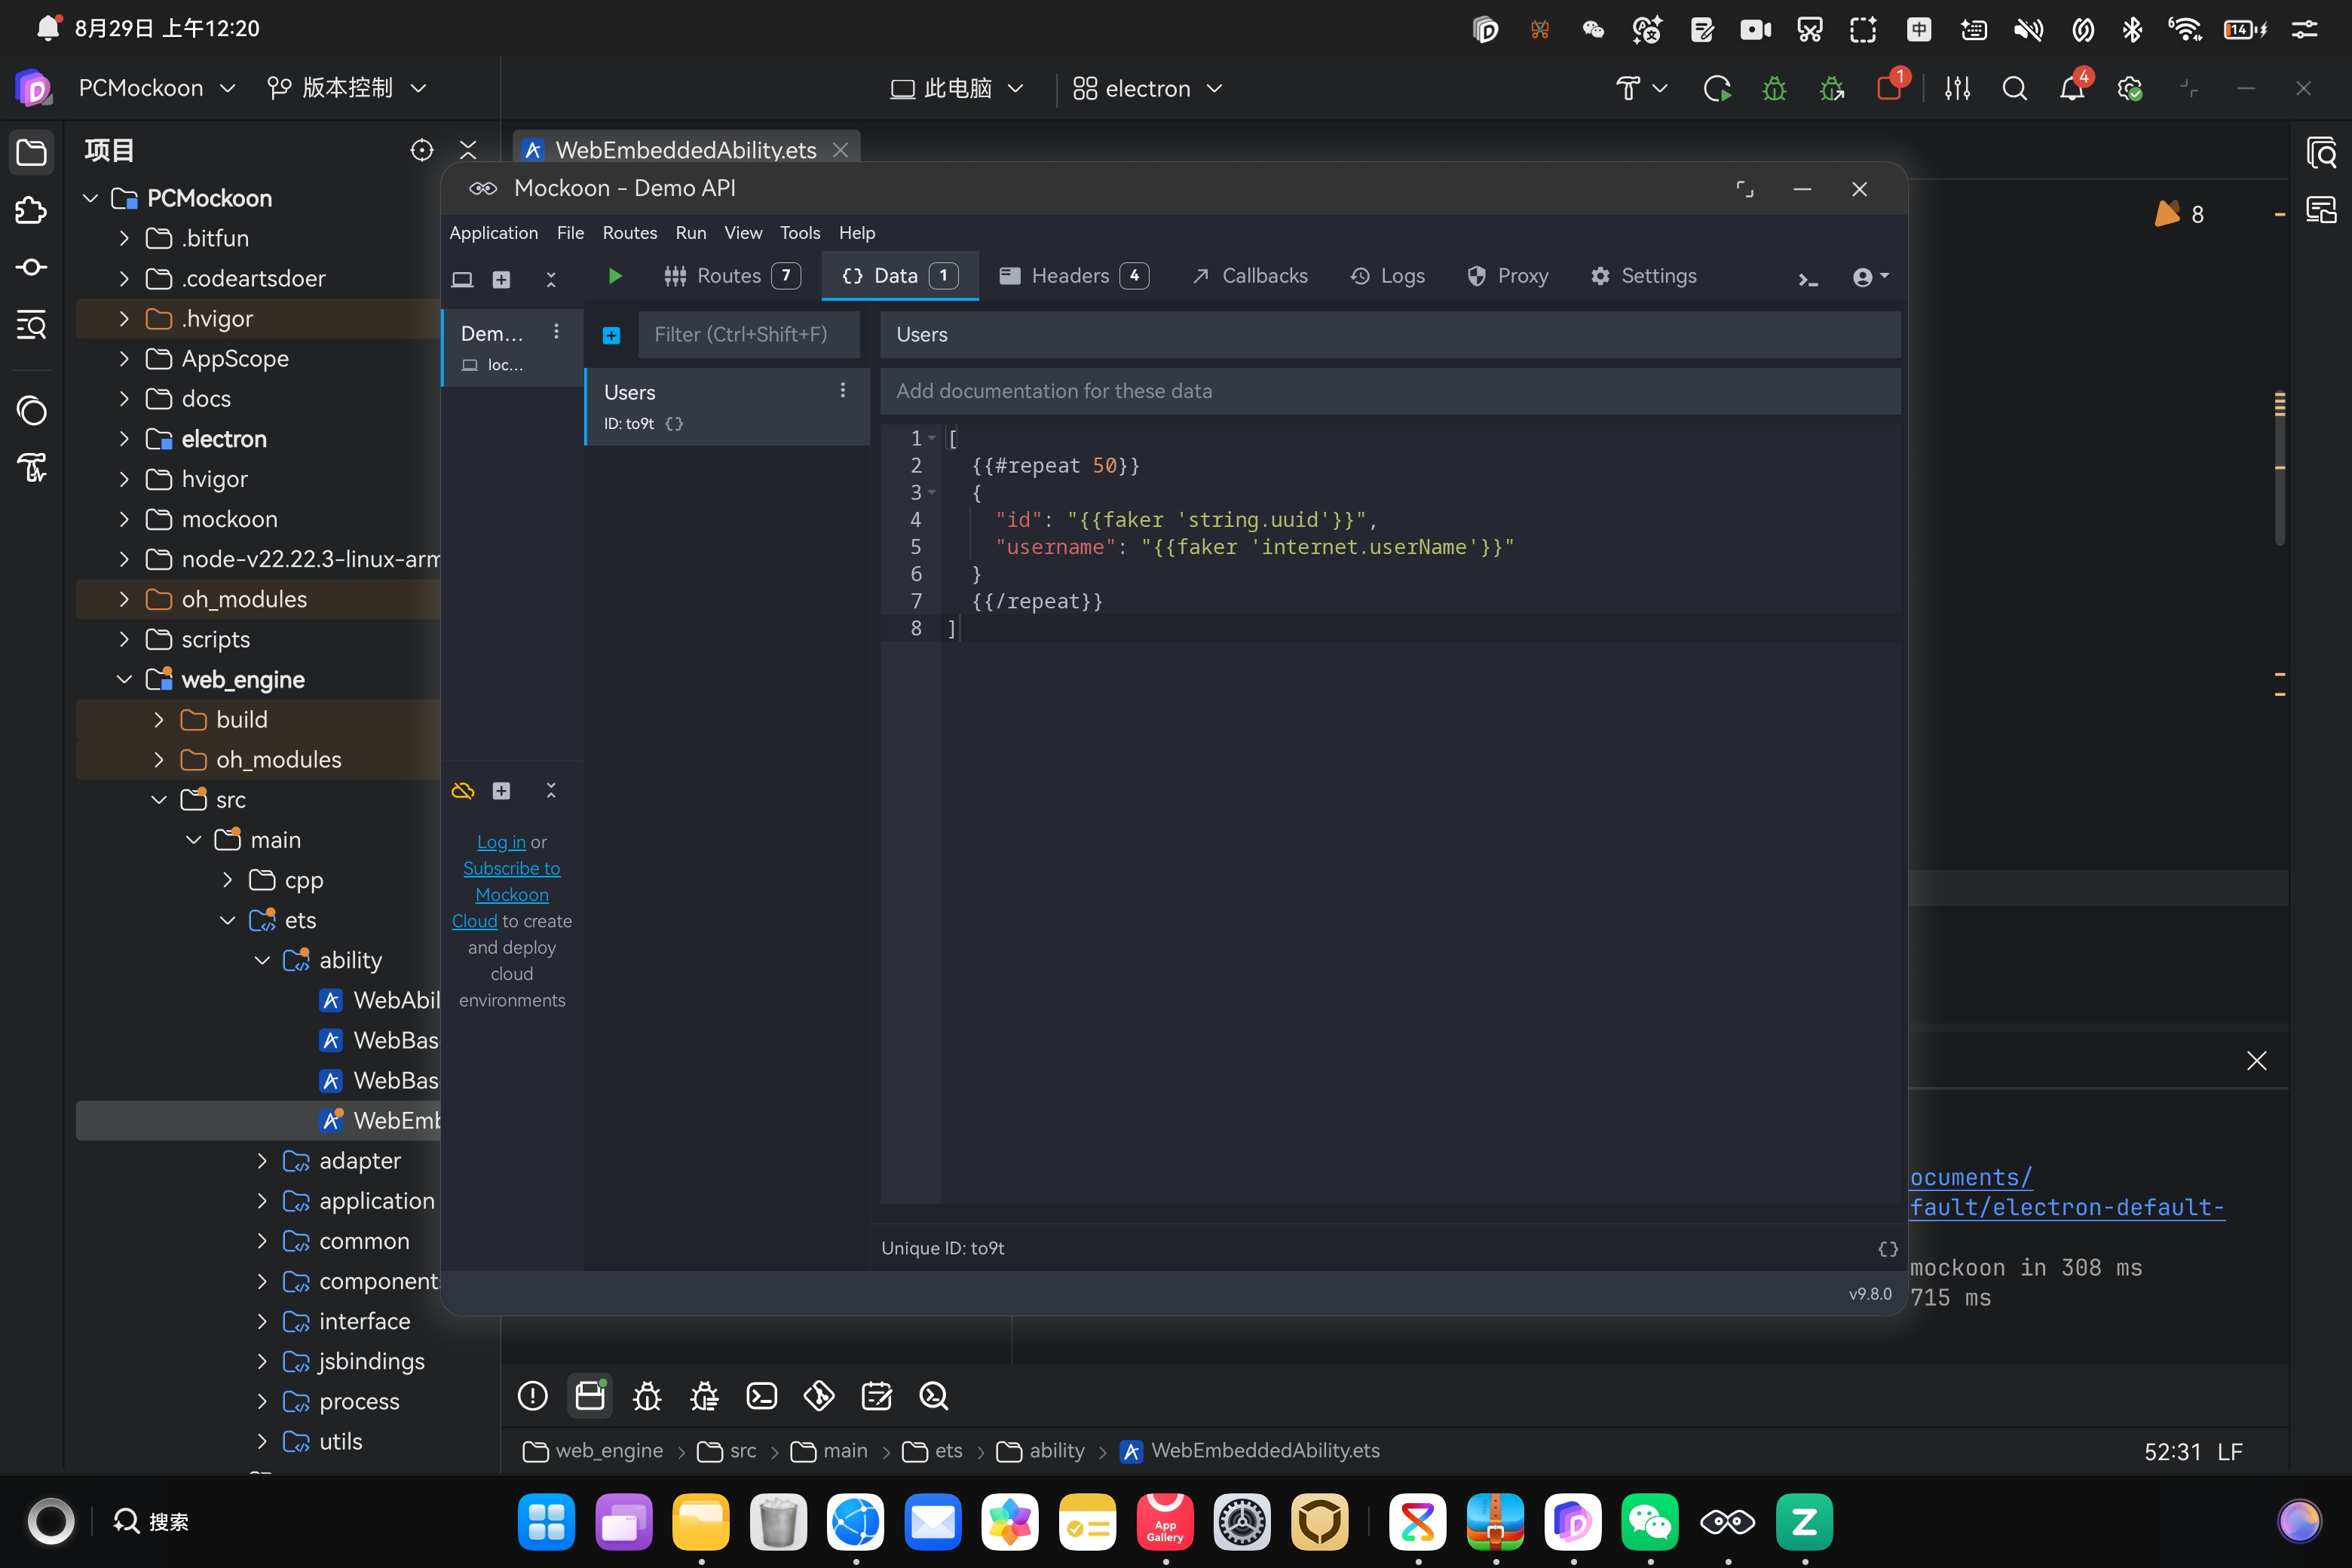Expand the AppScope folder
The height and width of the screenshot is (1568, 2352).
tap(124, 359)
